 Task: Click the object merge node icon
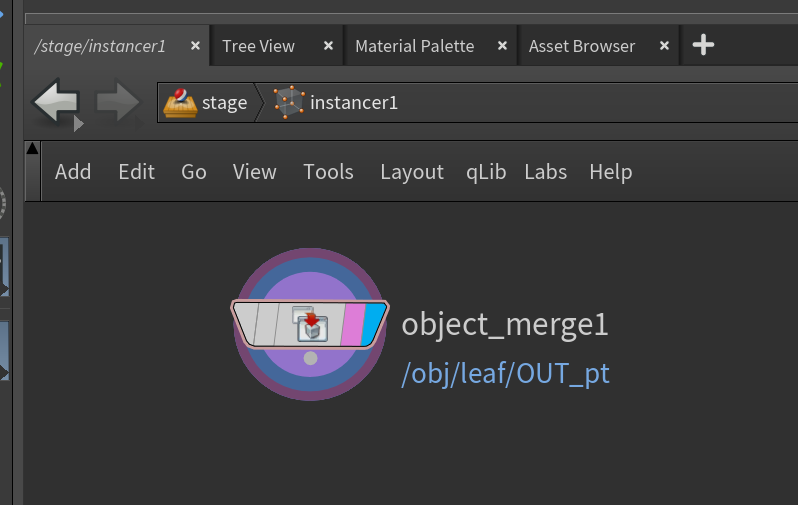tap(310, 323)
